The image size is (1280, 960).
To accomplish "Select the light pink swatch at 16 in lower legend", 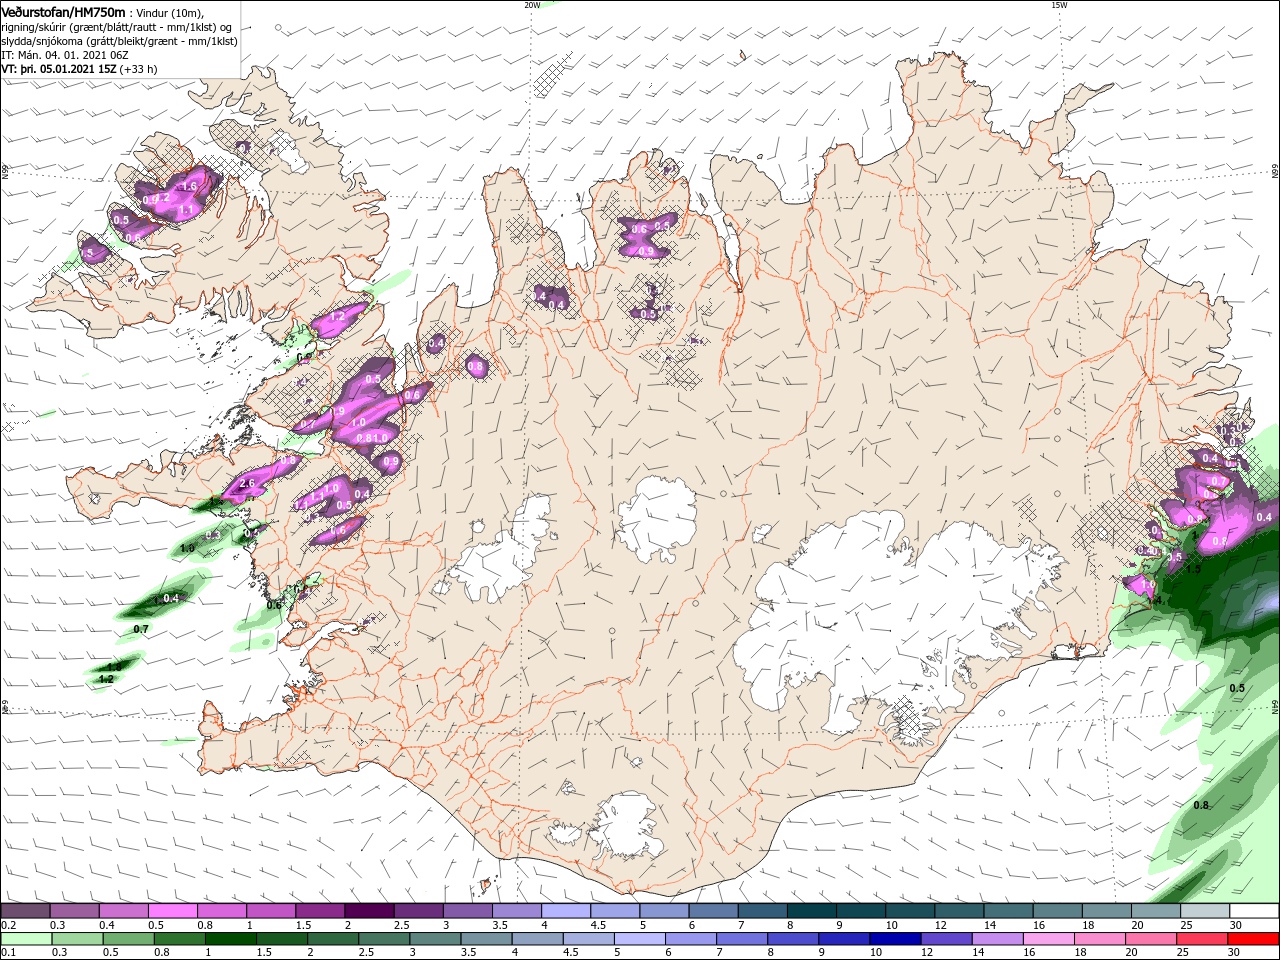I will pos(1050,939).
